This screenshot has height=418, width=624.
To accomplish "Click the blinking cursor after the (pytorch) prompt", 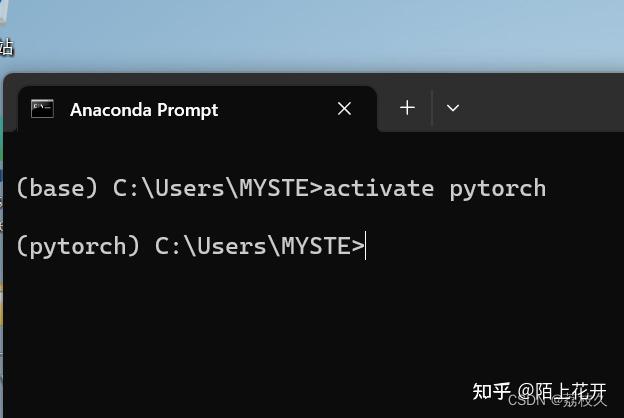I will coord(365,245).
